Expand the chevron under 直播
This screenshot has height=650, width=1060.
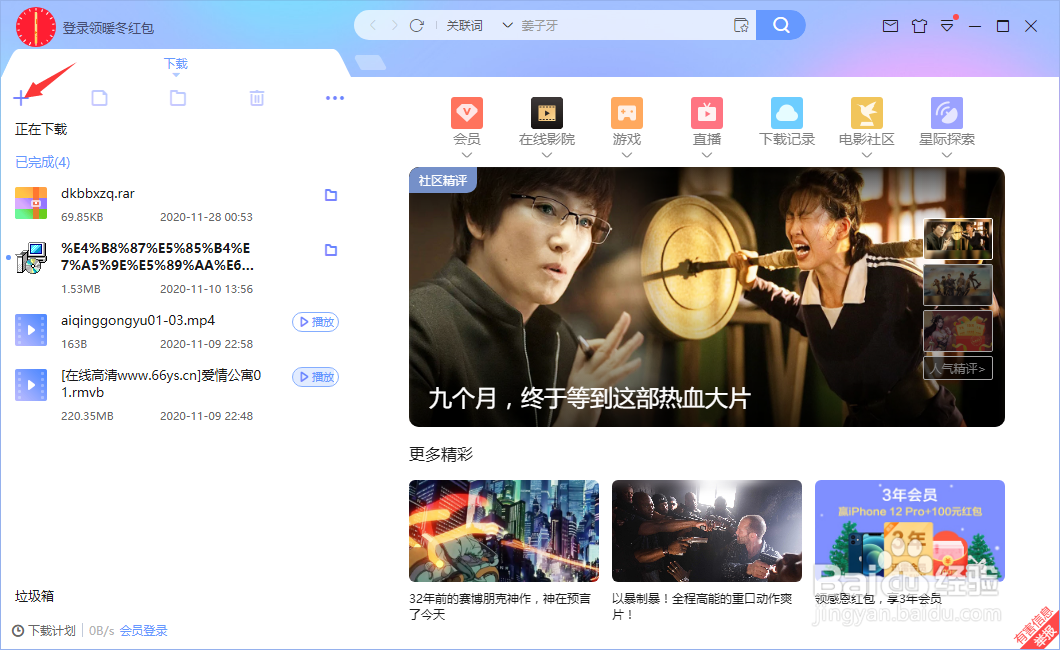(x=707, y=155)
